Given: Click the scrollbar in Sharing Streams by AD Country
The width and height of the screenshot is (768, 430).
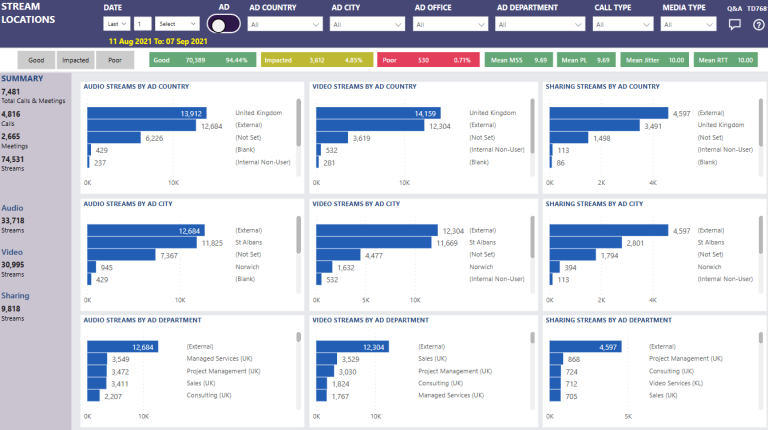Looking at the screenshot, I should (x=761, y=122).
